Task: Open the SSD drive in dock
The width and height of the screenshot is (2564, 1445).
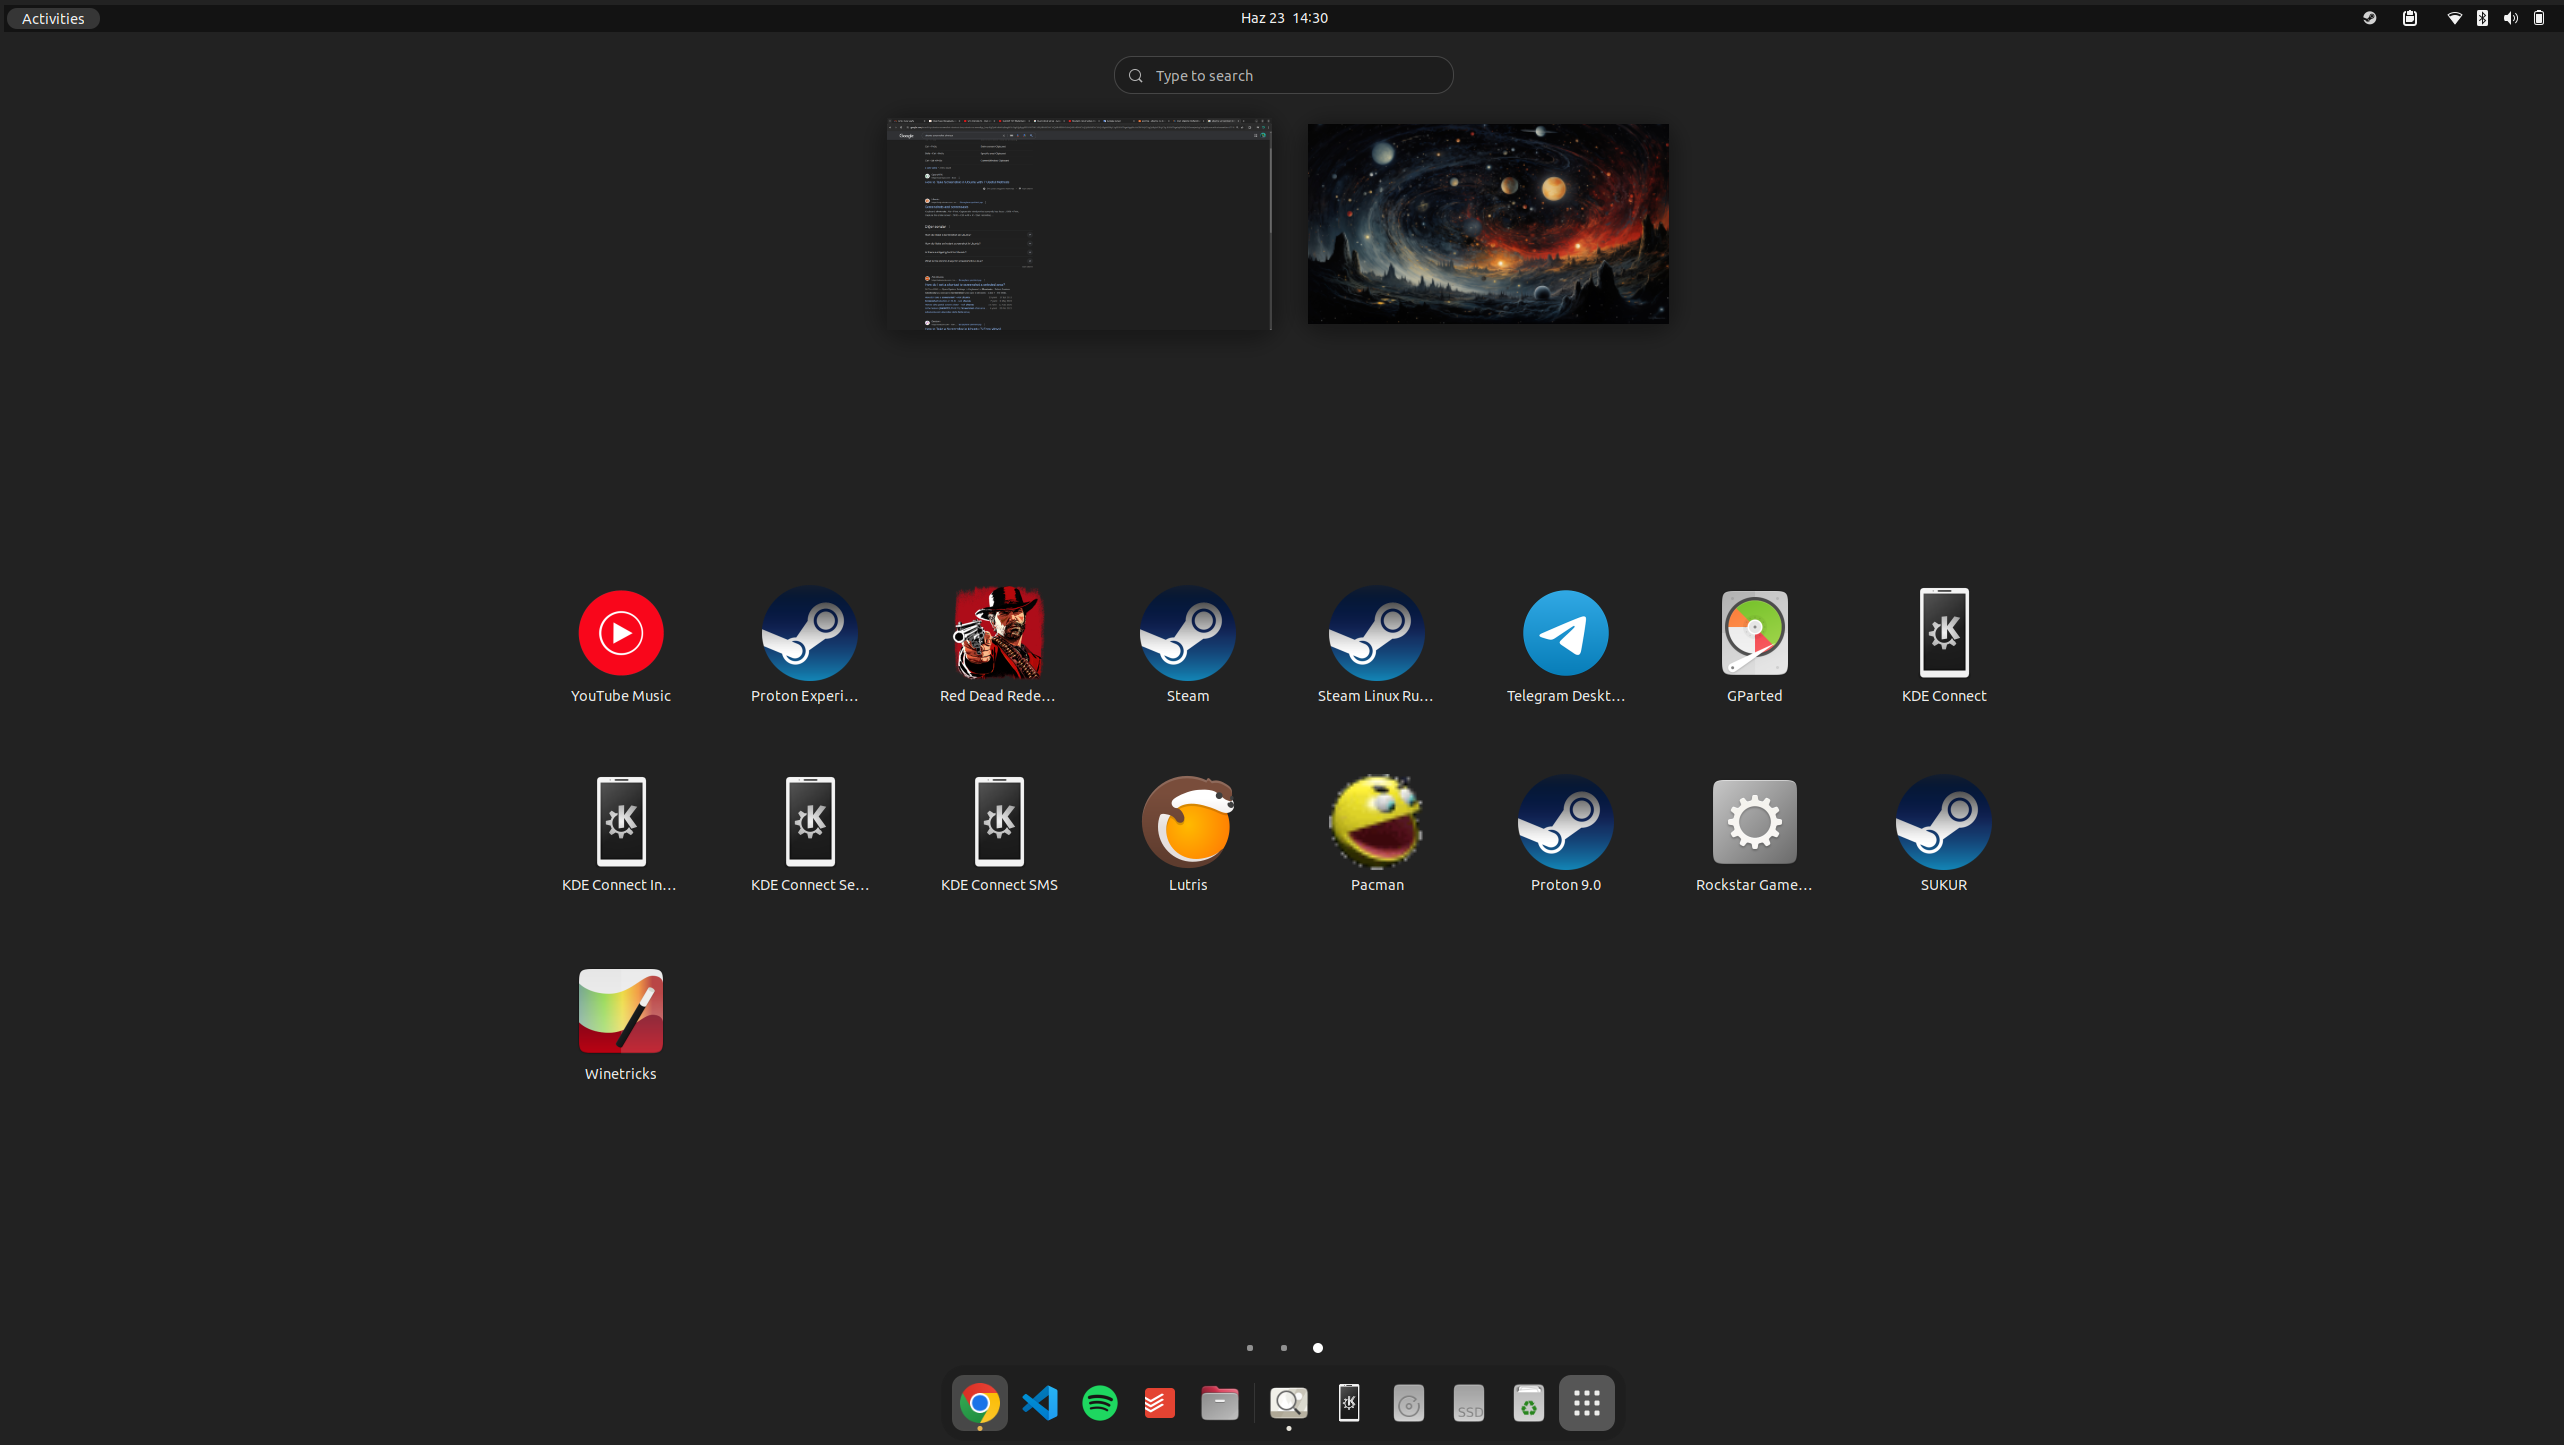Action: (x=1468, y=1403)
